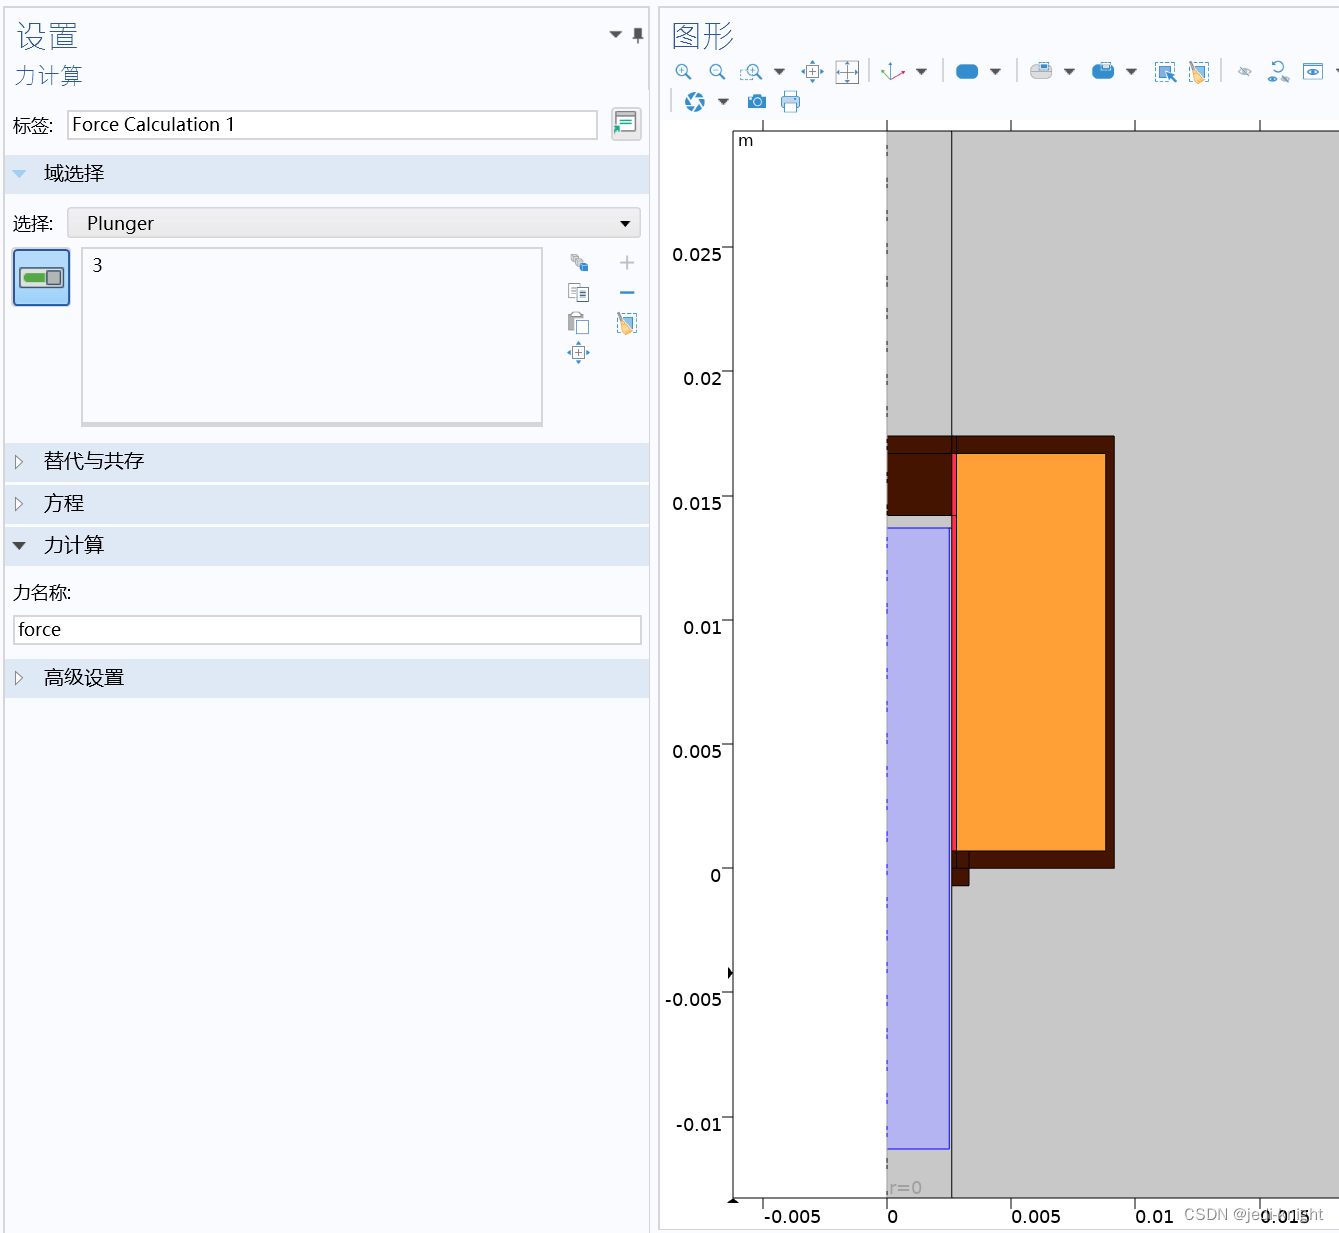Select domain 3 in the selection list
Screen dimensions: 1339x1233
pos(97,266)
